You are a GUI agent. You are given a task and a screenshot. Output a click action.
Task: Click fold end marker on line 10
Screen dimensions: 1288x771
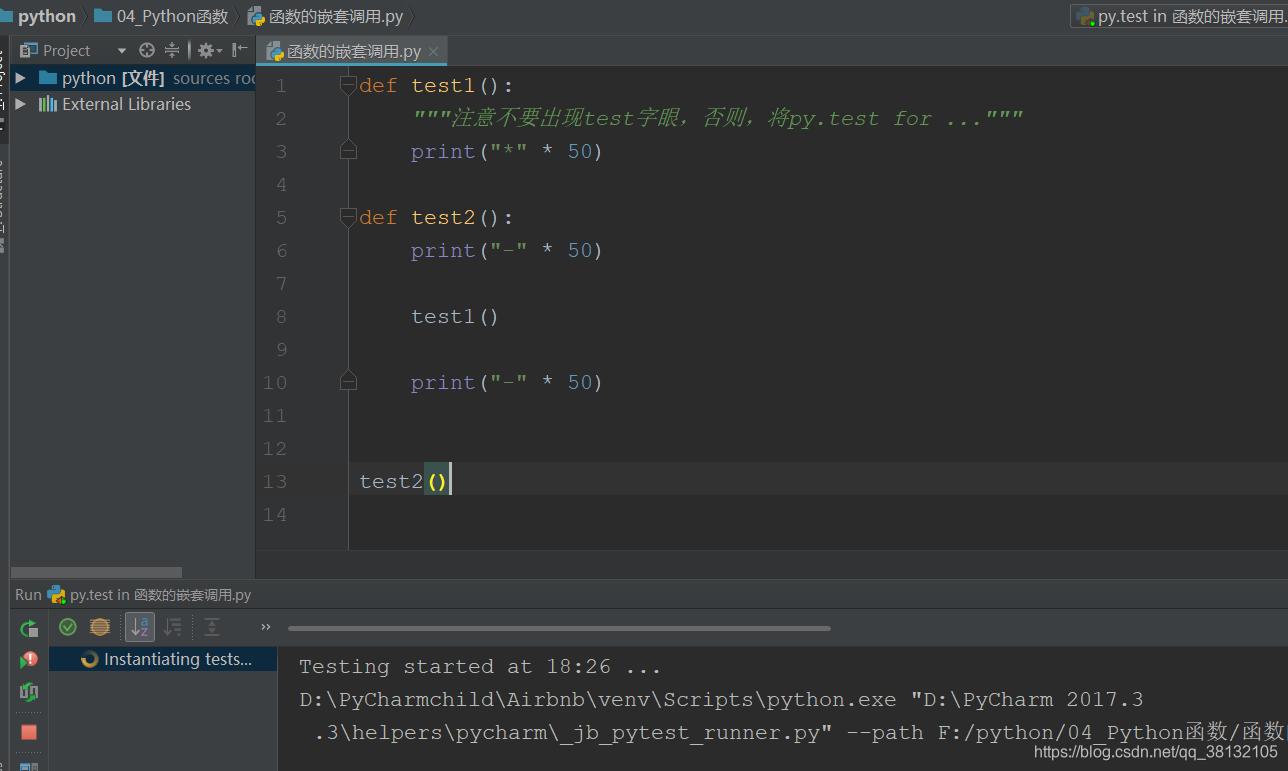pyautogui.click(x=347, y=382)
